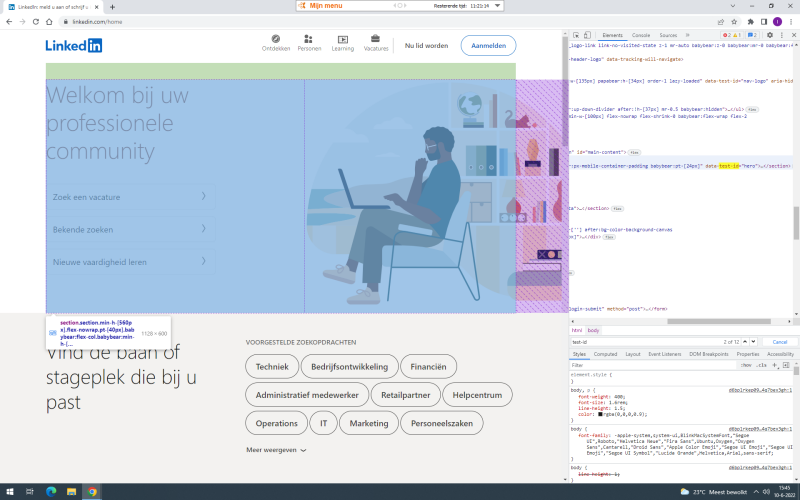The image size is (800, 500).
Task: Click the highlighted hero section DOM row
Action: coord(681,166)
